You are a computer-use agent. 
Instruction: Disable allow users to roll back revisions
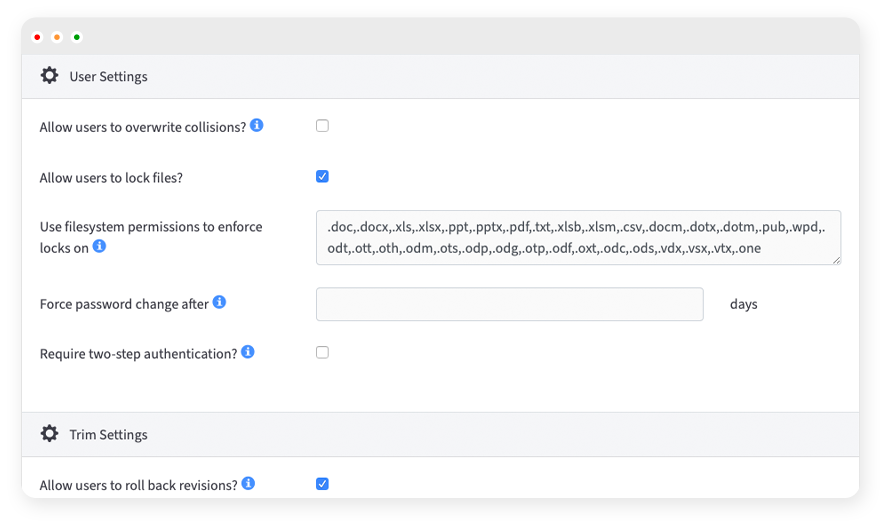[322, 484]
